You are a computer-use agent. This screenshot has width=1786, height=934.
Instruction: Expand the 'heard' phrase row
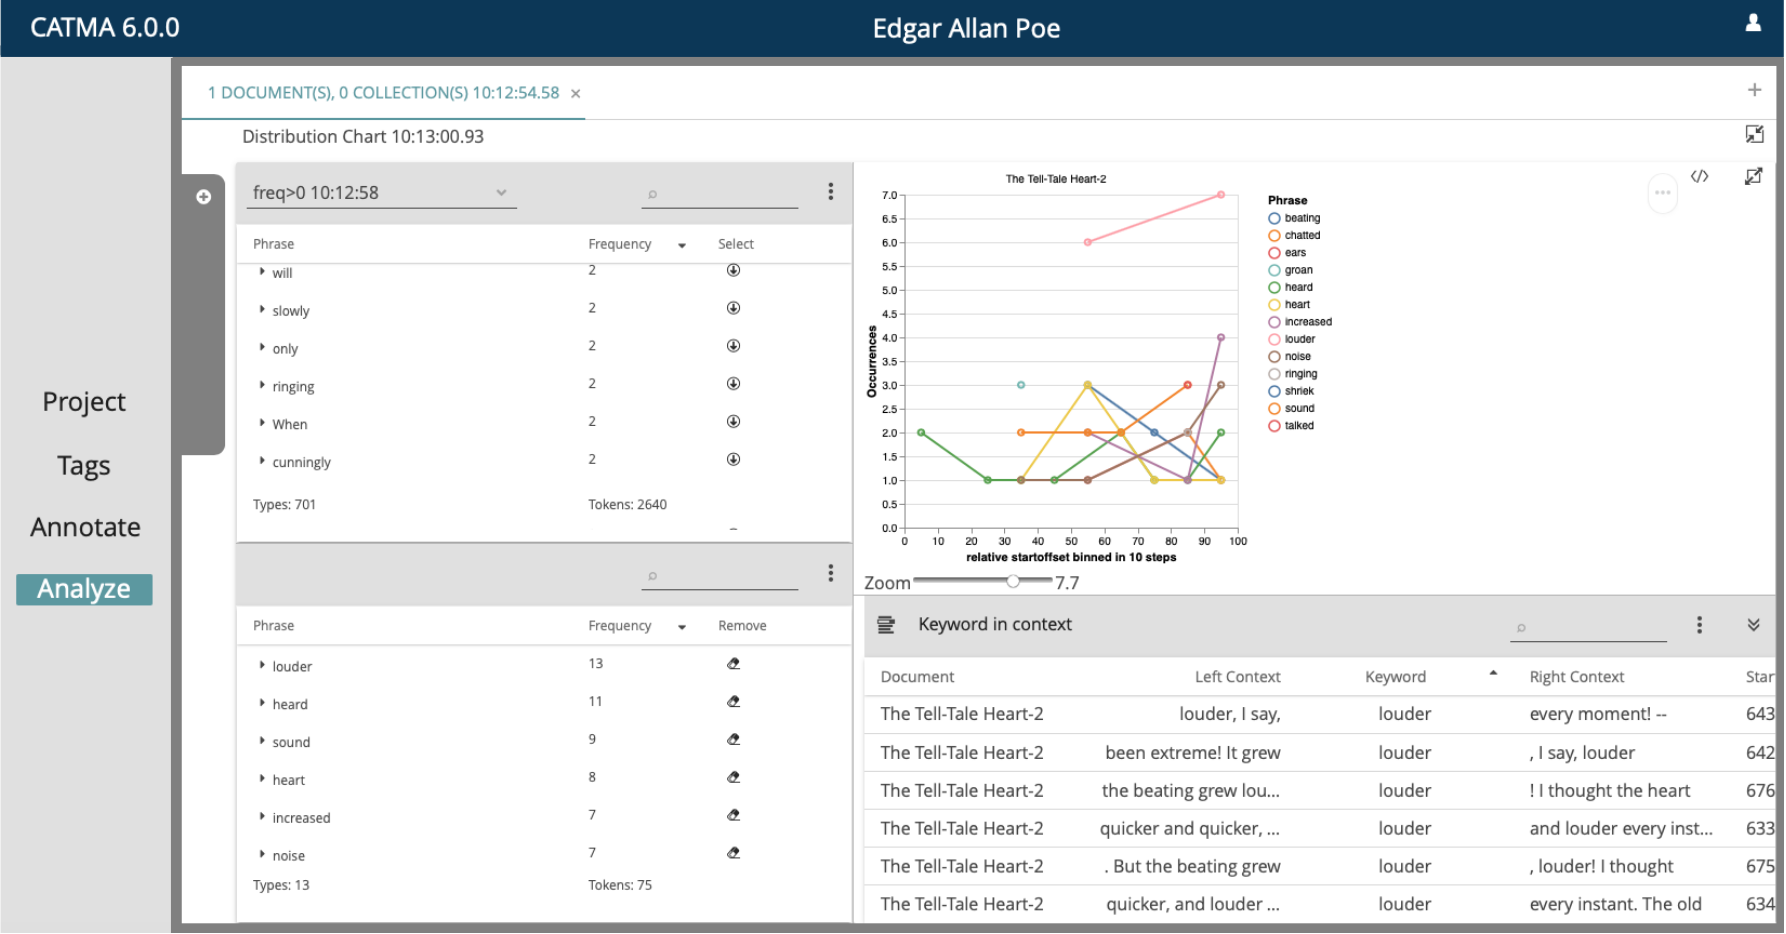pos(262,703)
